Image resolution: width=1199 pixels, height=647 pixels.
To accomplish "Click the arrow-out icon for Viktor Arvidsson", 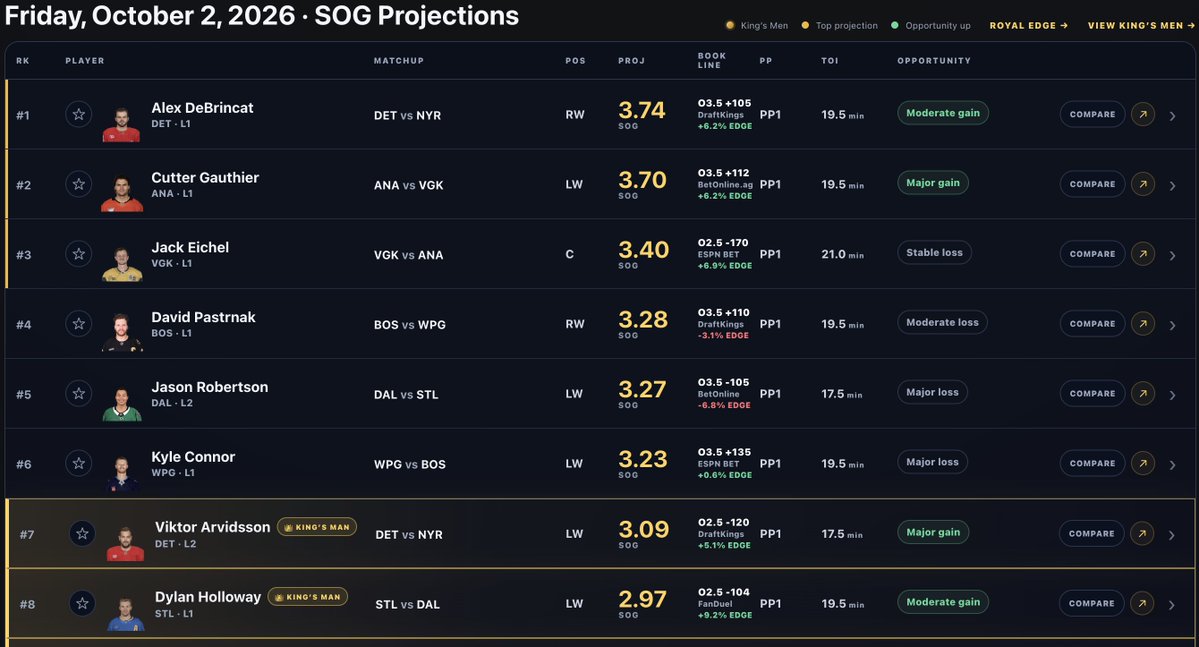I will [1142, 534].
